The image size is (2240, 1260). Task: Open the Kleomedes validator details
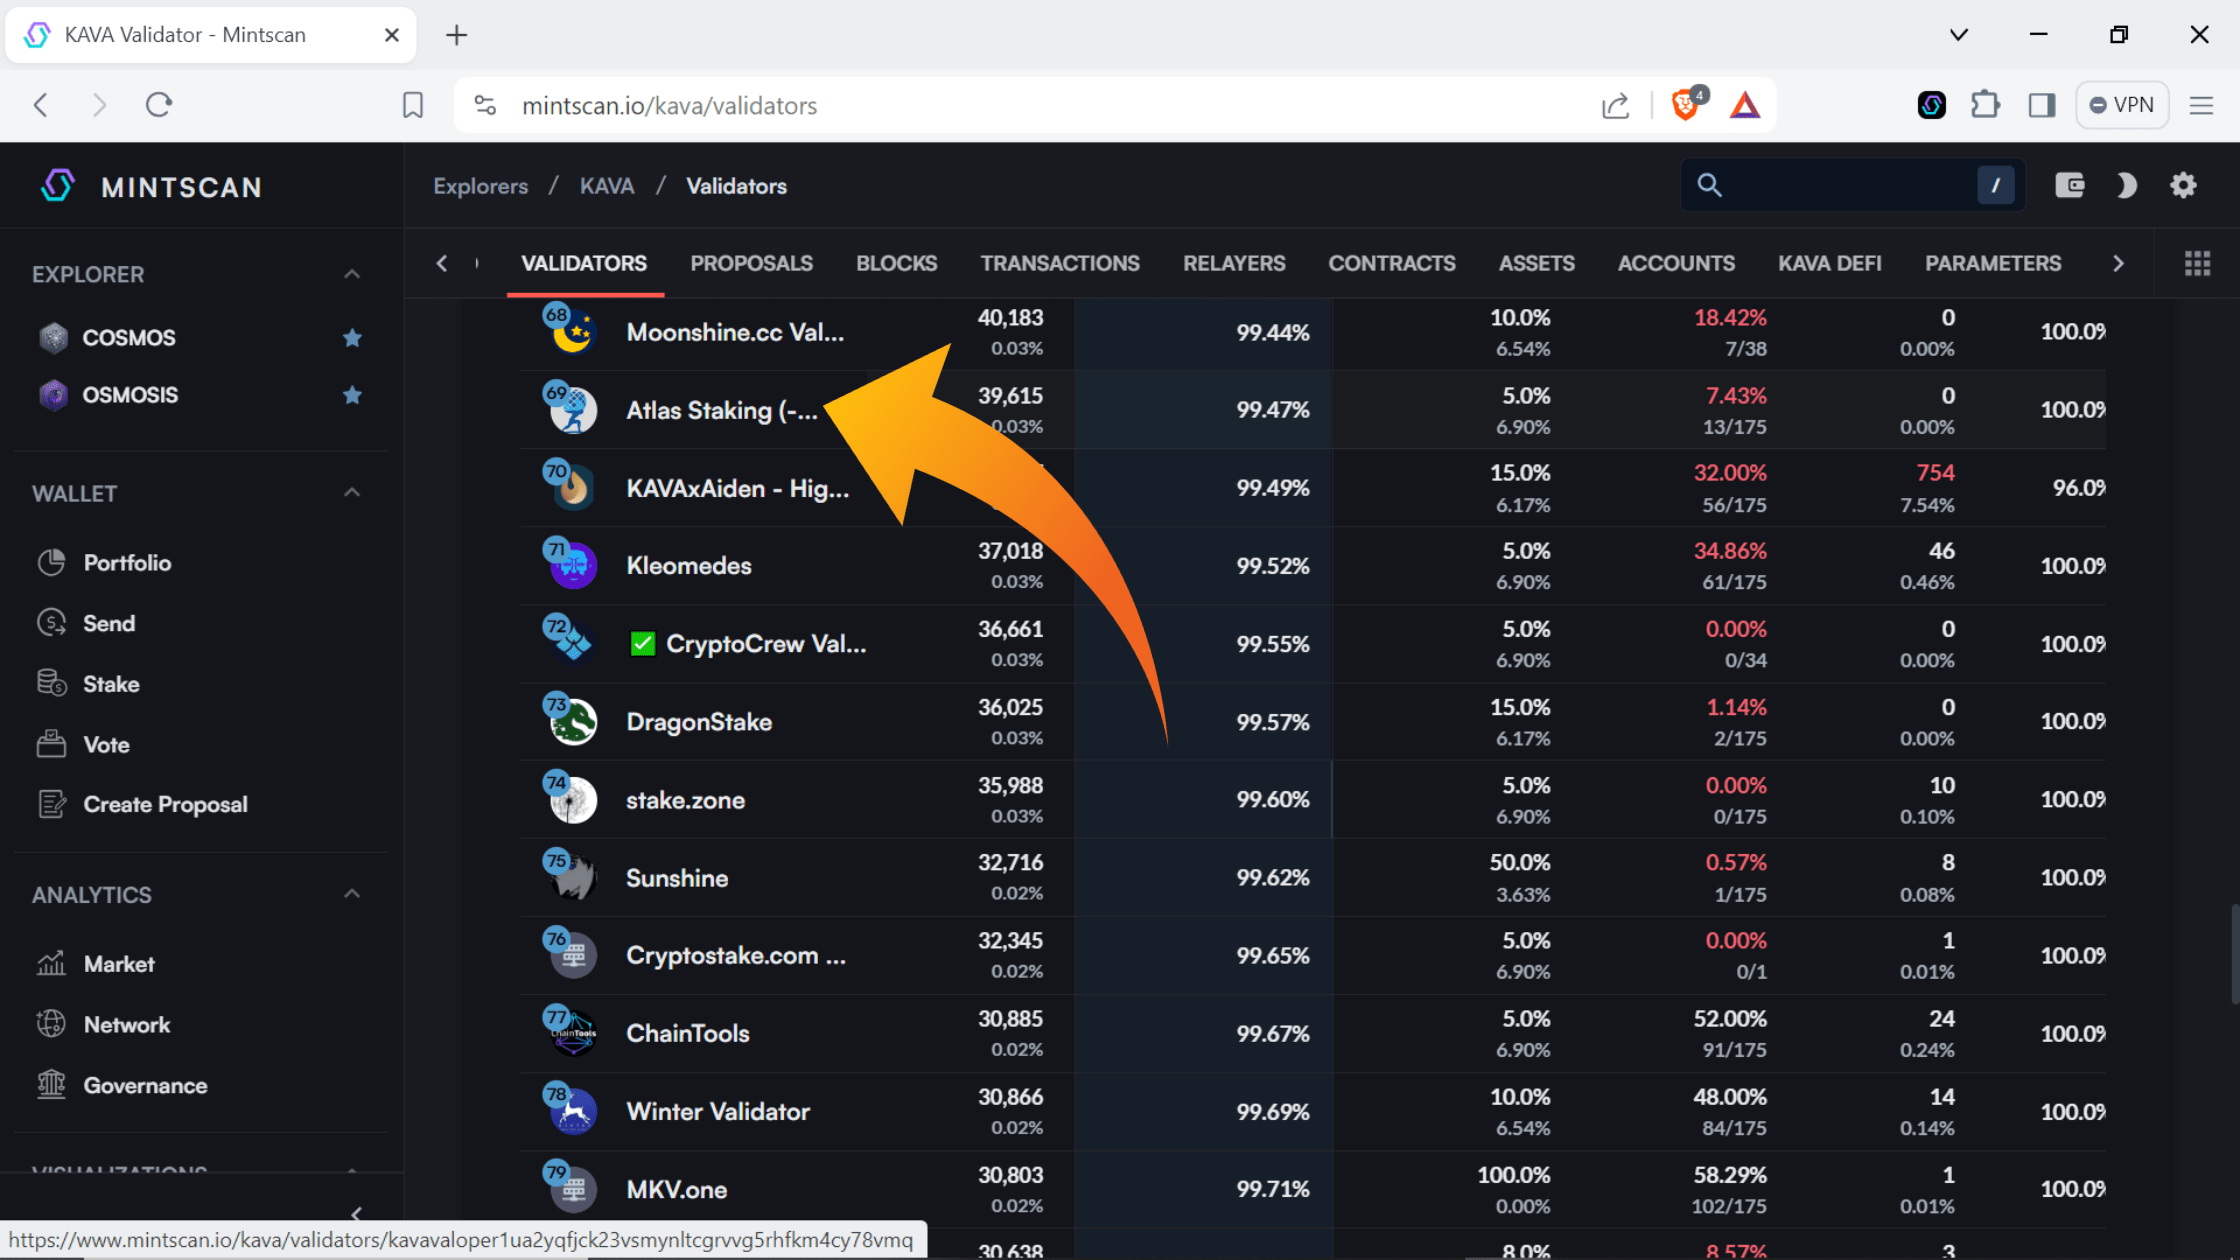click(x=688, y=565)
